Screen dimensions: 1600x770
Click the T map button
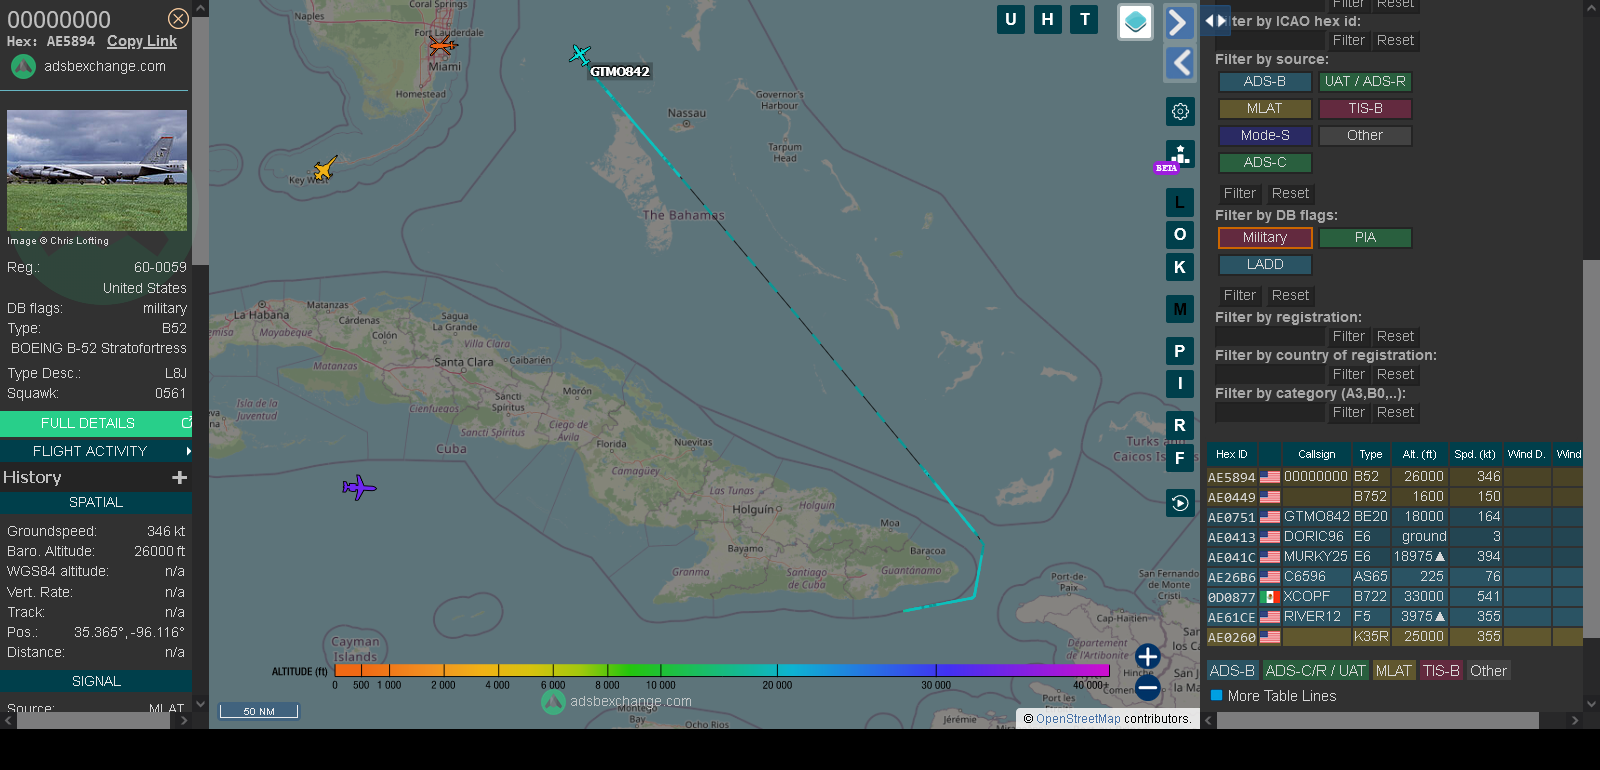click(1085, 19)
